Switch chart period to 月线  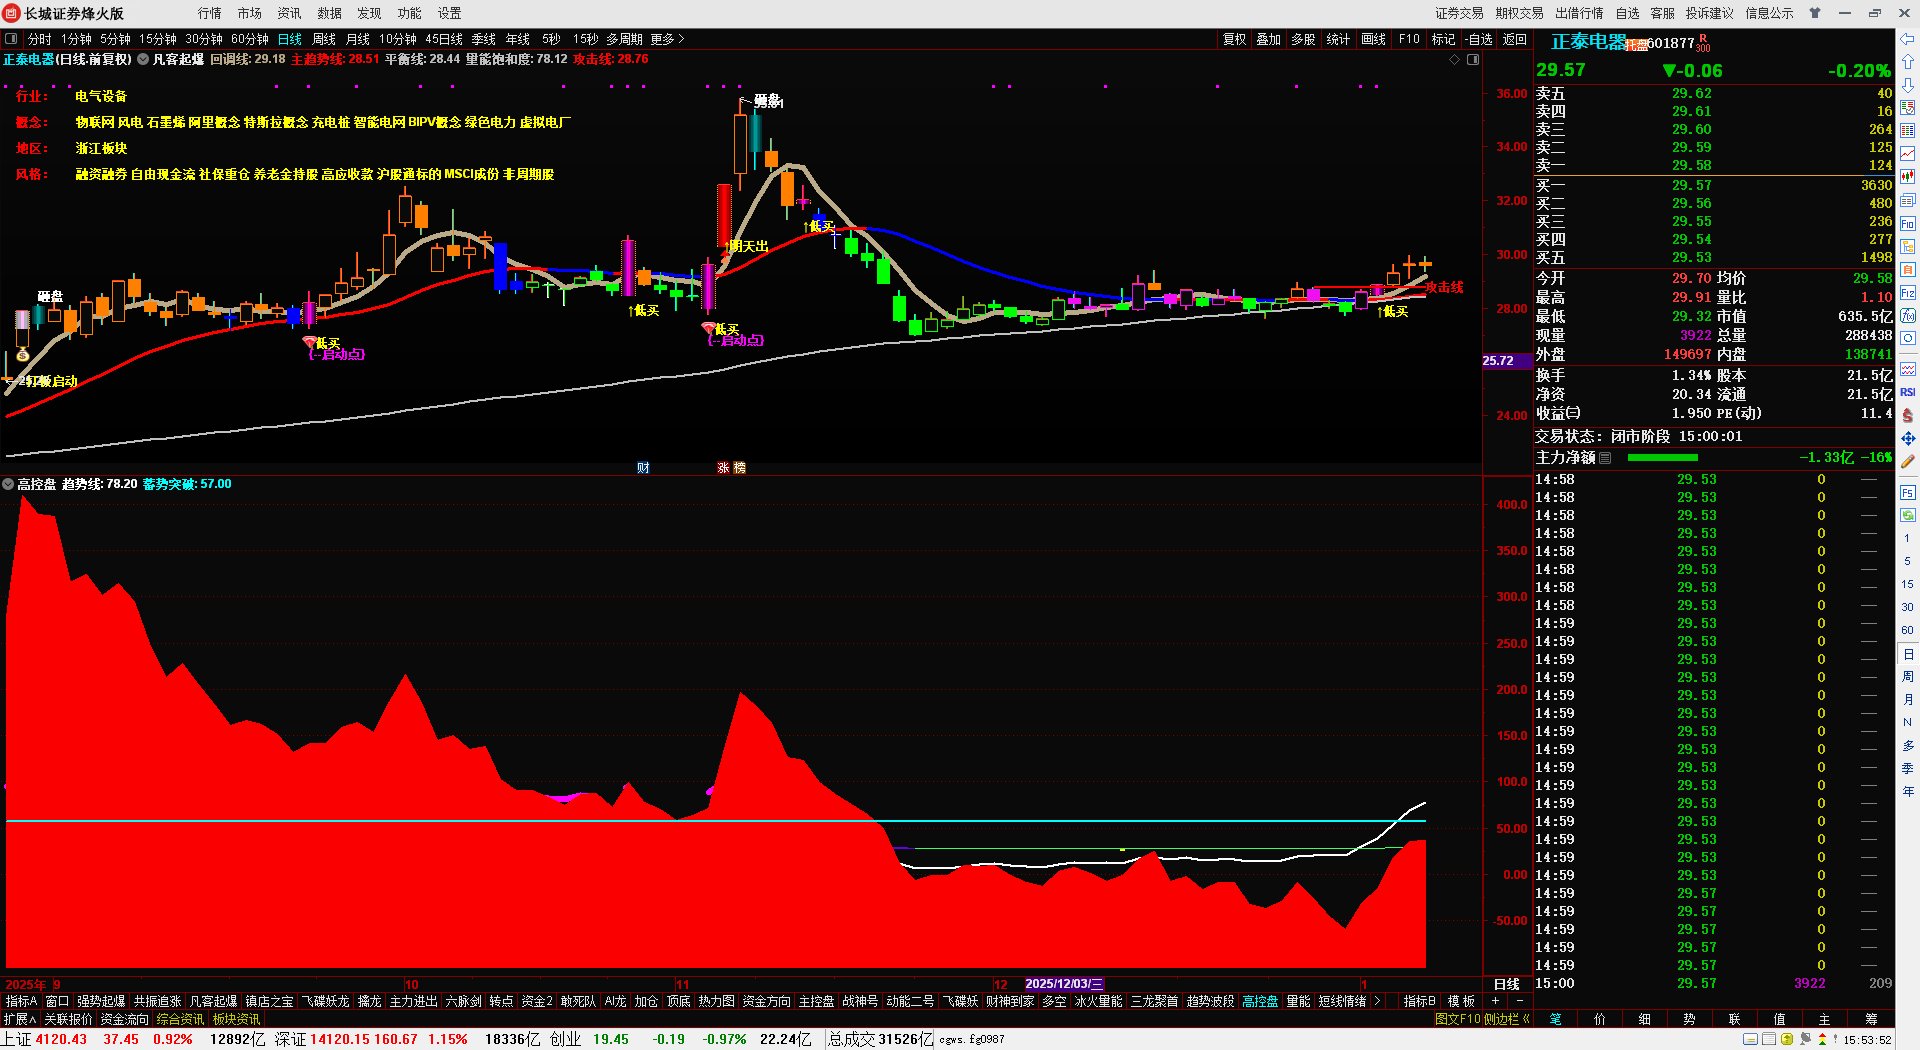pyautogui.click(x=358, y=39)
